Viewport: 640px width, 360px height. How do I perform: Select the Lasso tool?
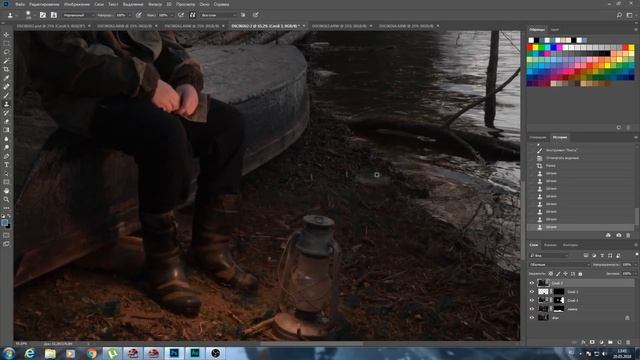tap(6, 52)
